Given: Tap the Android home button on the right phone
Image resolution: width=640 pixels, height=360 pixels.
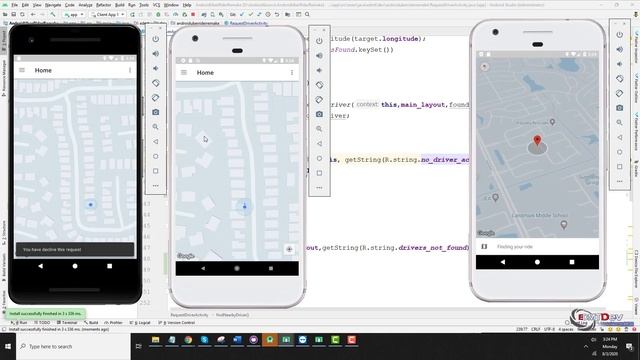Looking at the screenshot, I should pyautogui.click(x=537, y=262).
